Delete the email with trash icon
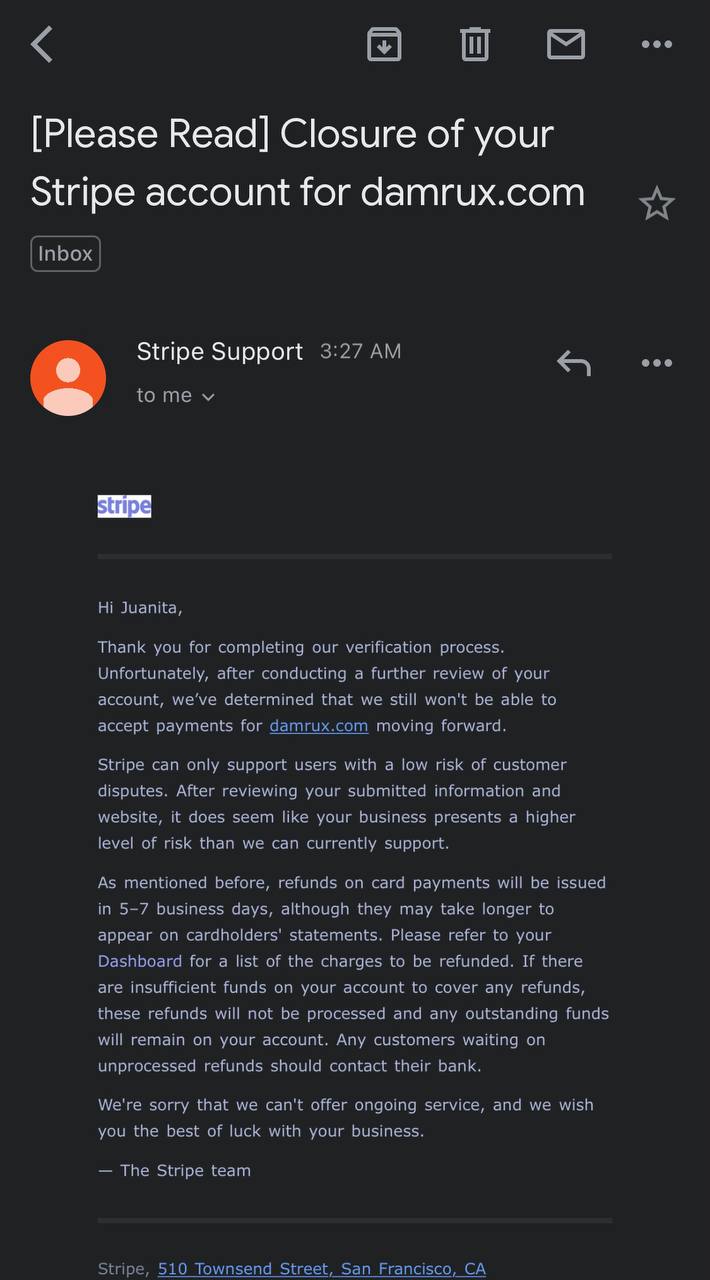 coord(474,44)
